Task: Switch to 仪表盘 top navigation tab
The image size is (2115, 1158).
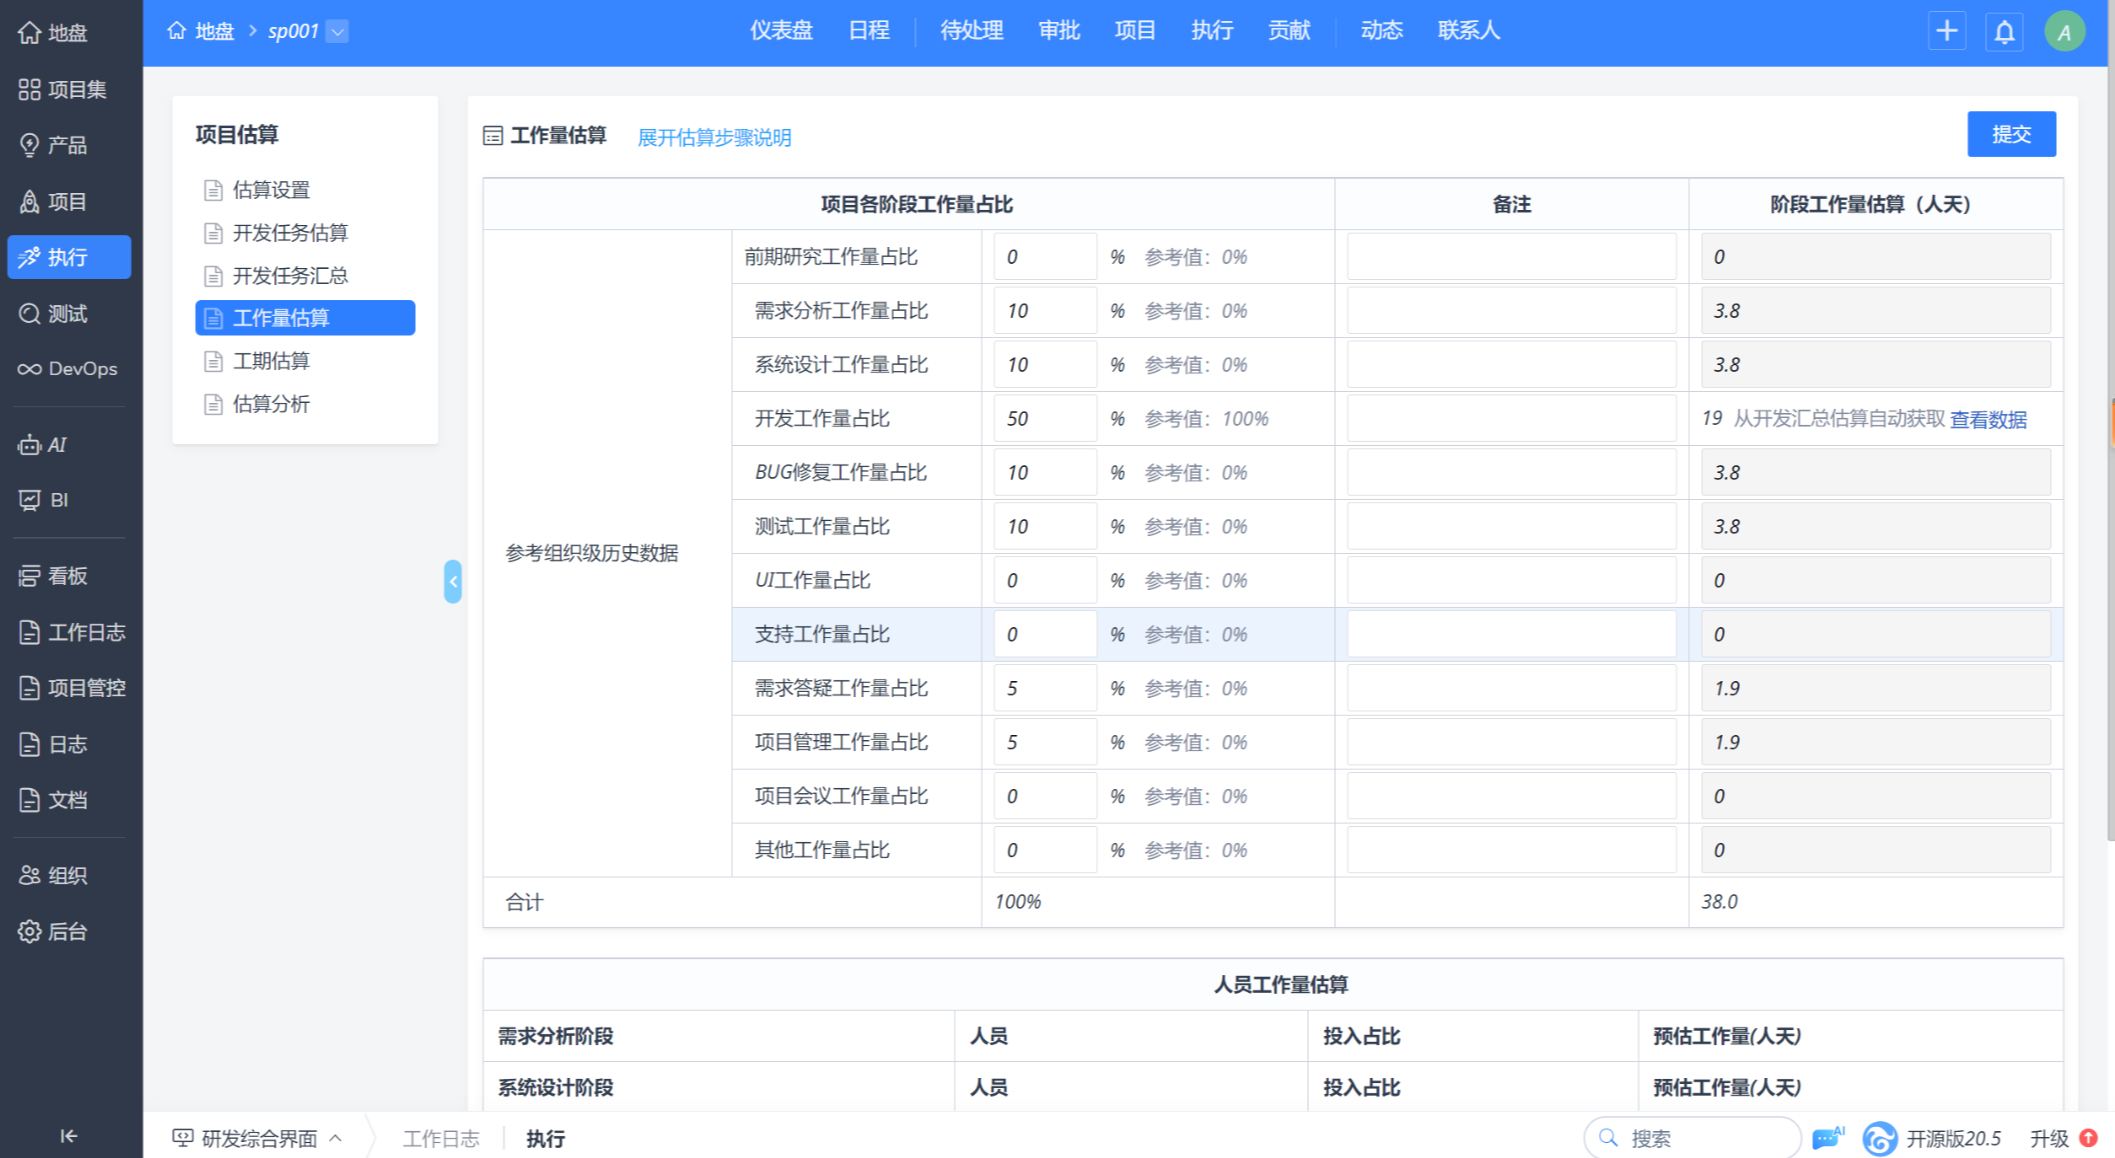Action: tap(781, 31)
